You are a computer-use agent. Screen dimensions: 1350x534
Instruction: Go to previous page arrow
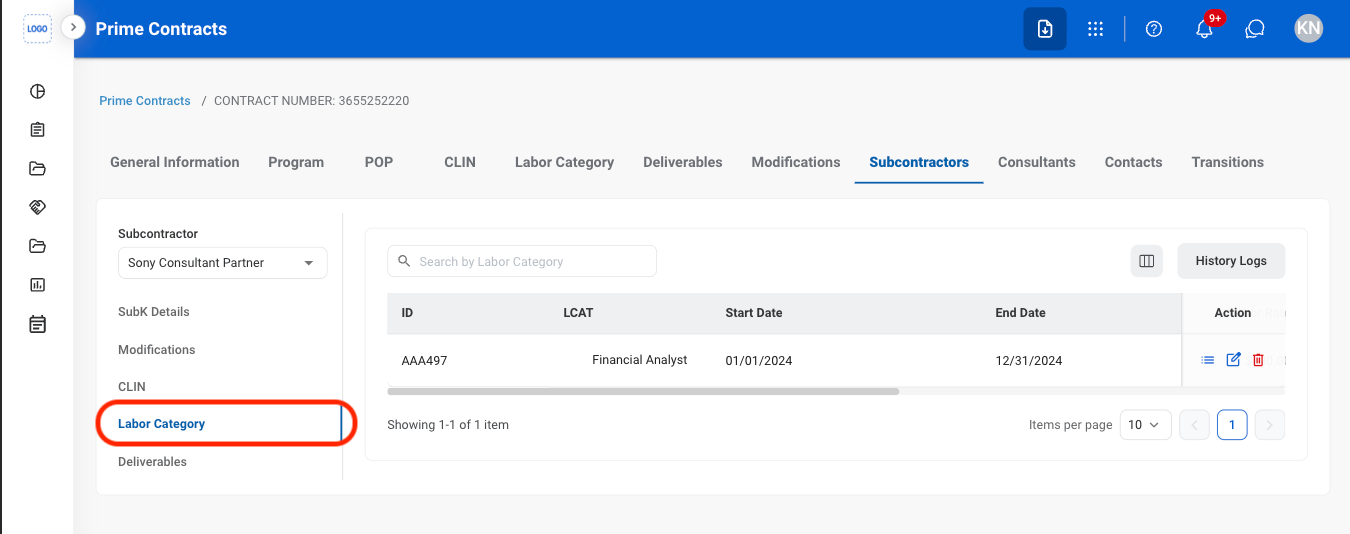coord(1194,425)
